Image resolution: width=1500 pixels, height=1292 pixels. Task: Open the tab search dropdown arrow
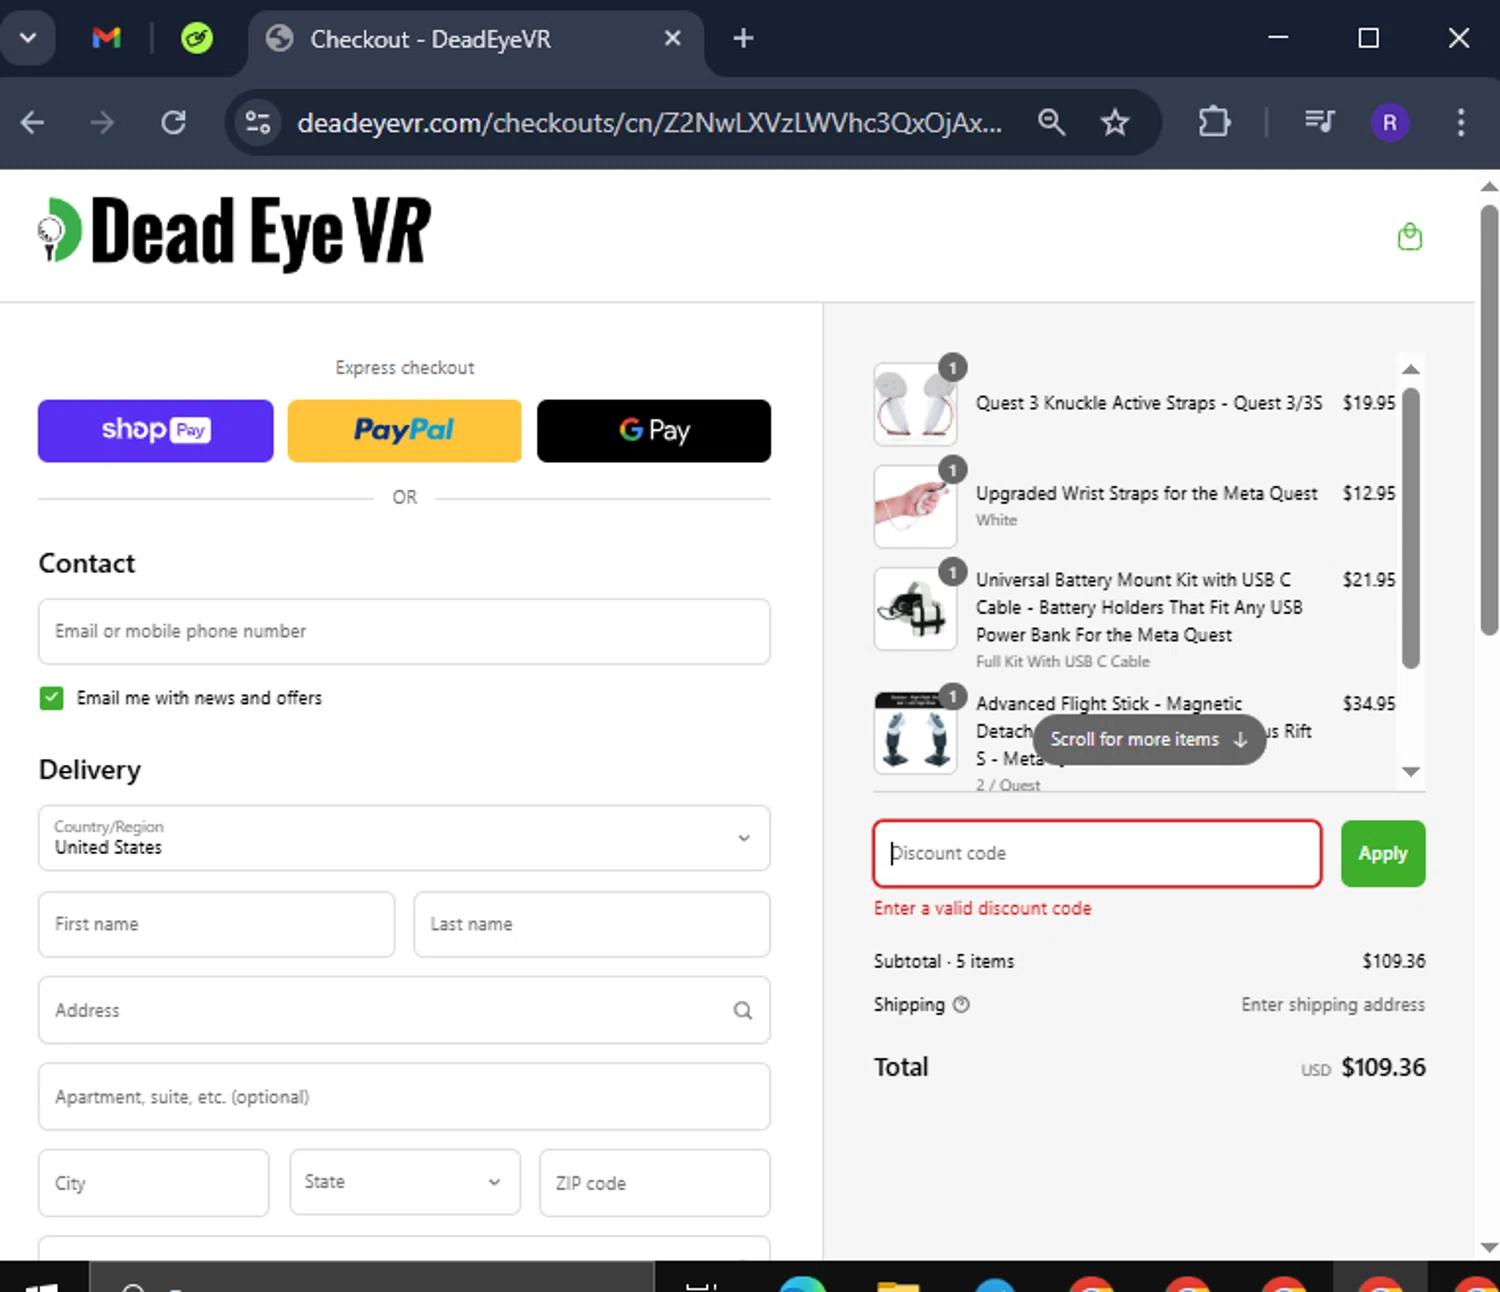coord(28,38)
